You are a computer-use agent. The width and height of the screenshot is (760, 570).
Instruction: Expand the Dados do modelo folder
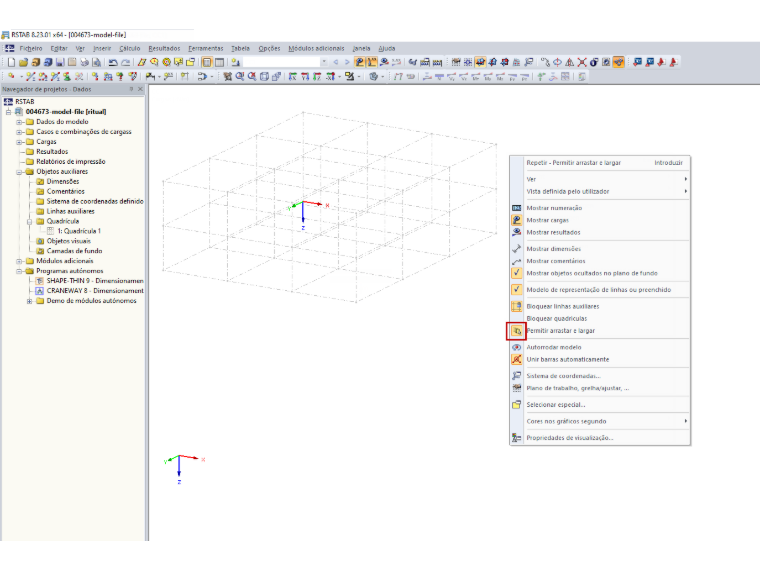pyautogui.click(x=19, y=122)
